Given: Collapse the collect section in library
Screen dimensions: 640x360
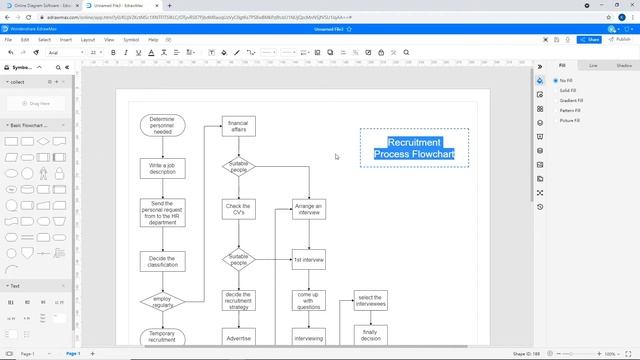Looking at the screenshot, I should pyautogui.click(x=7, y=82).
